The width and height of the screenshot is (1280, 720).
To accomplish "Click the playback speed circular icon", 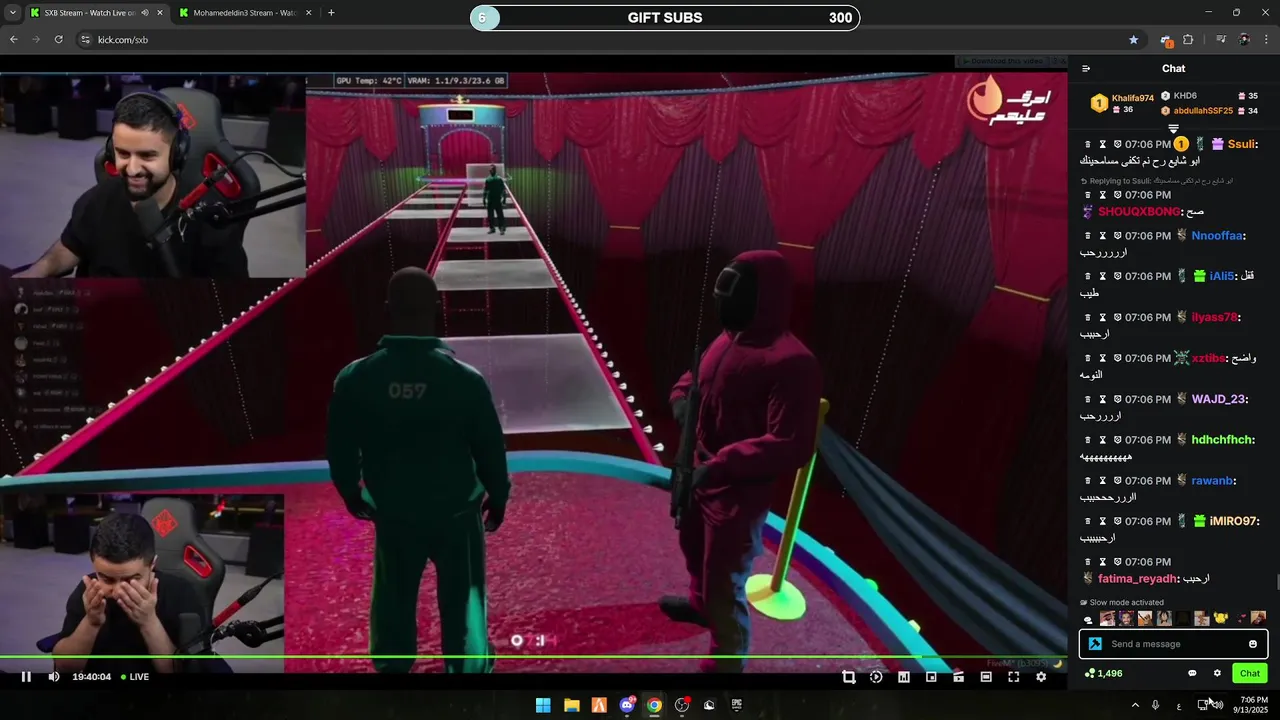I will pyautogui.click(x=876, y=677).
